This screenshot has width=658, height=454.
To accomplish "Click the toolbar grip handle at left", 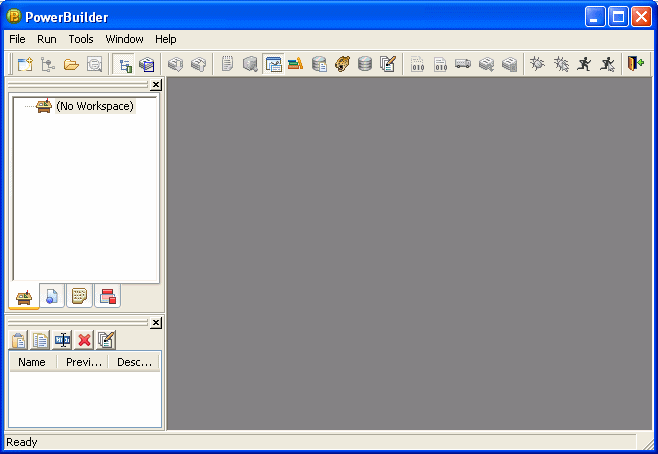I will pyautogui.click(x=10, y=64).
